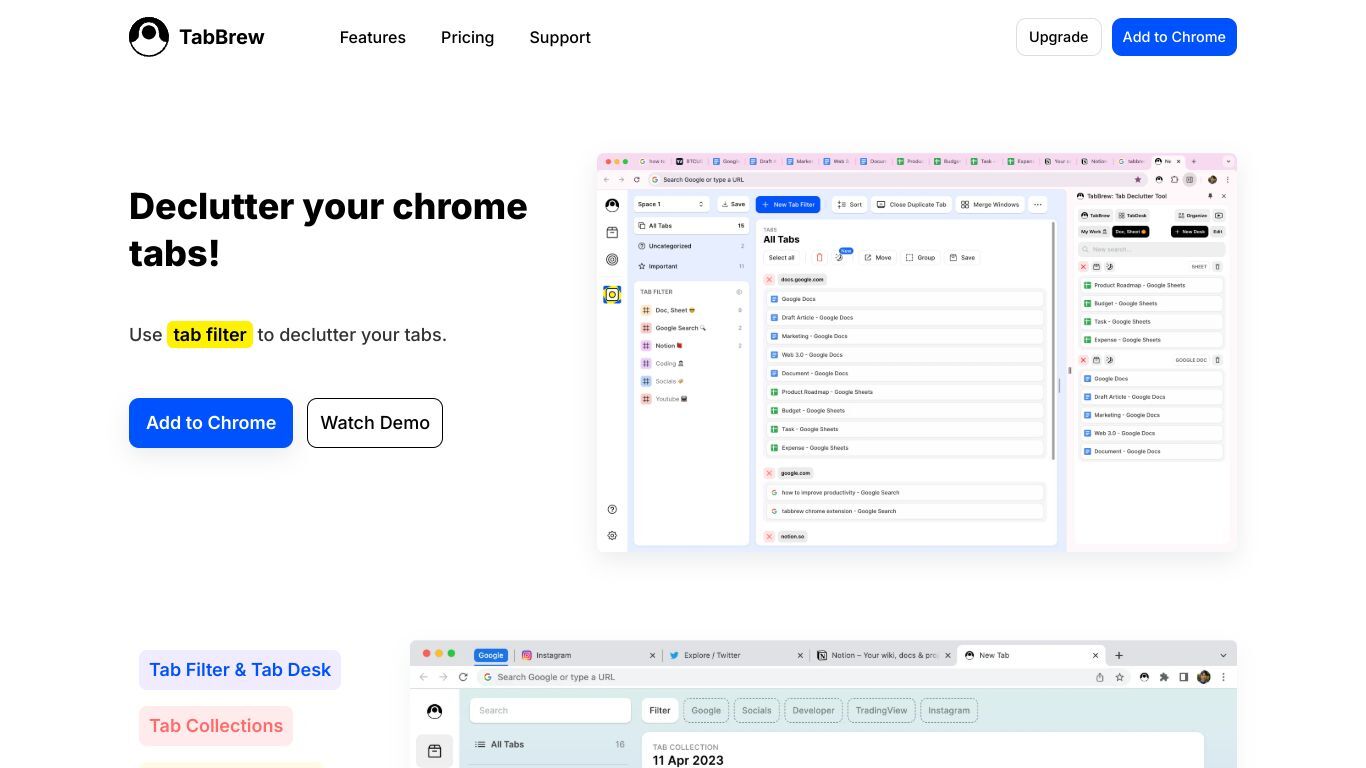This screenshot has width=1366, height=768.
Task: Select the Socials tab filter
Action: coord(691,381)
